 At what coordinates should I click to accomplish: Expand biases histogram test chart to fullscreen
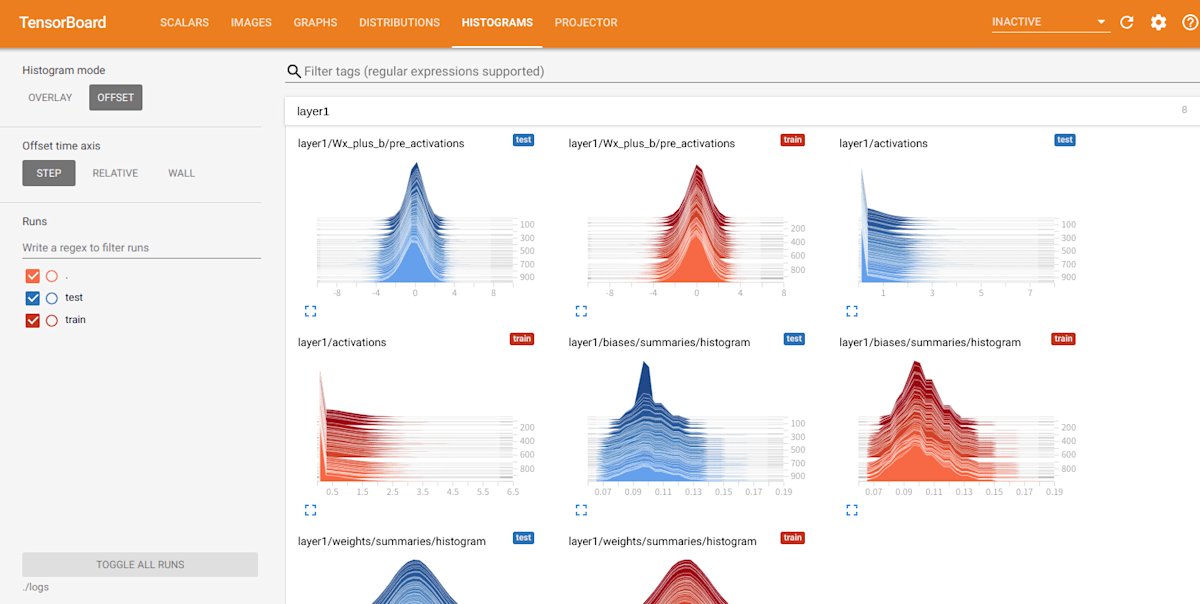pos(581,510)
